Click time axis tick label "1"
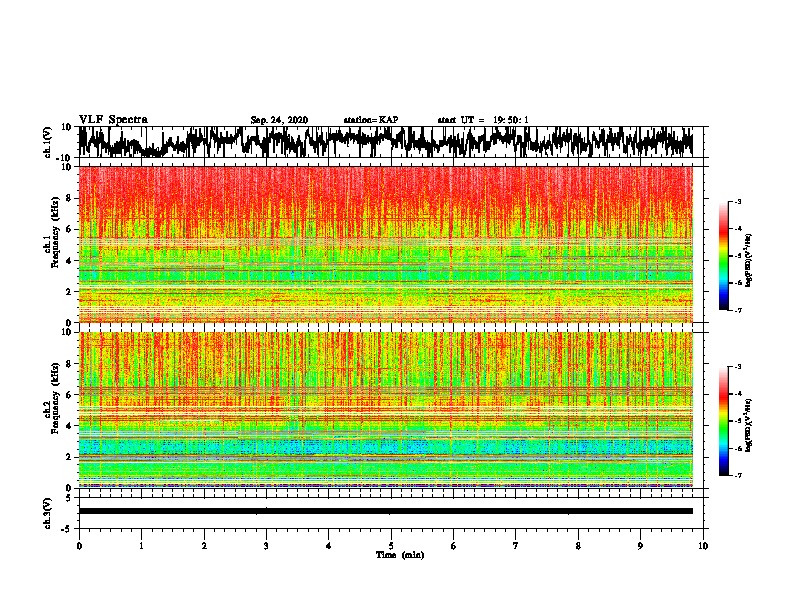This screenshot has width=792, height=612. pos(141,546)
